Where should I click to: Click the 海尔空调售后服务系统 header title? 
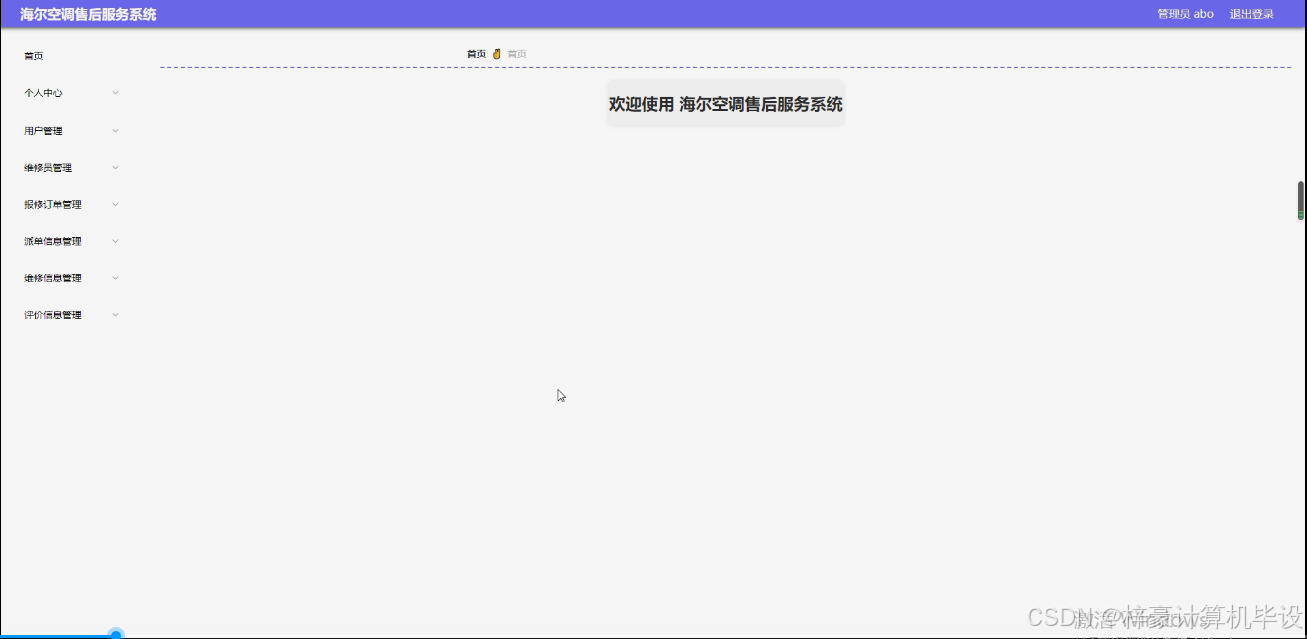tap(88, 14)
